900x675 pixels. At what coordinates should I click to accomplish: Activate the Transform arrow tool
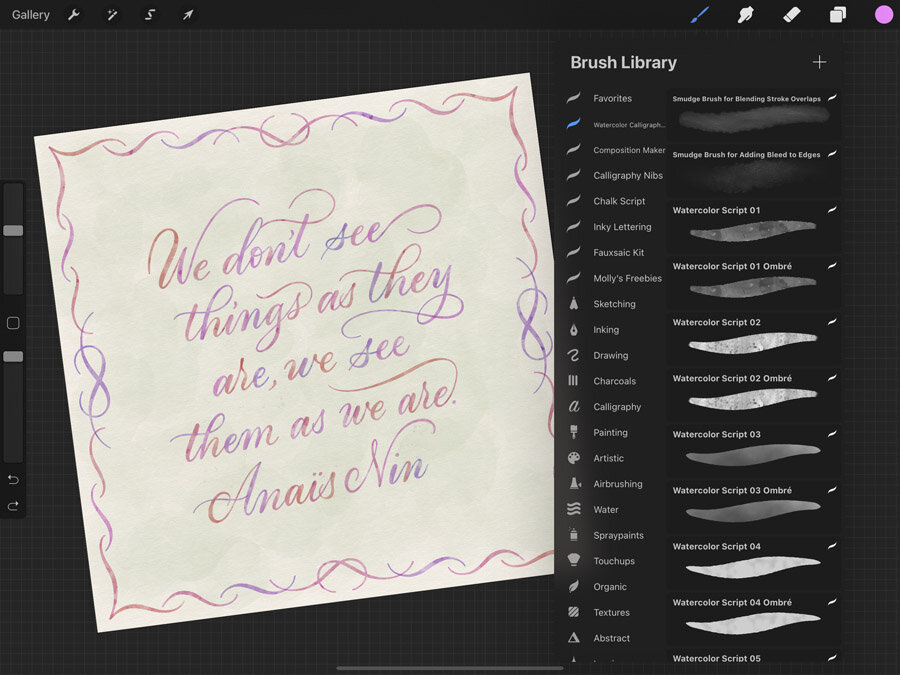[x=188, y=15]
